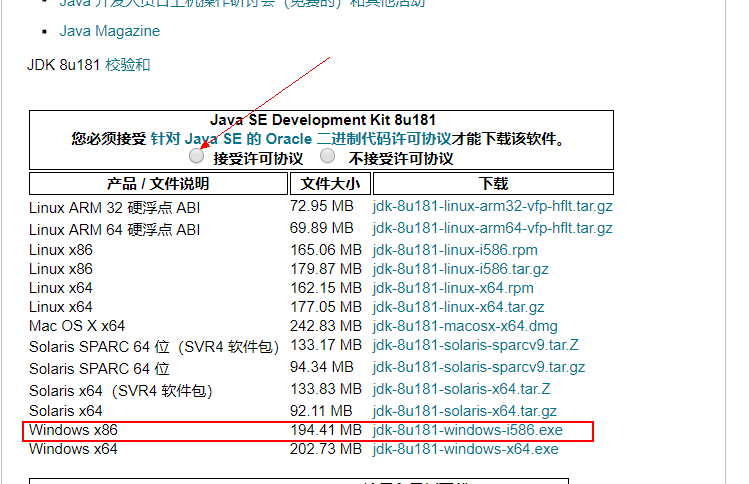
Task: Click the Mac OS X x64 product cell
Action: [77, 326]
